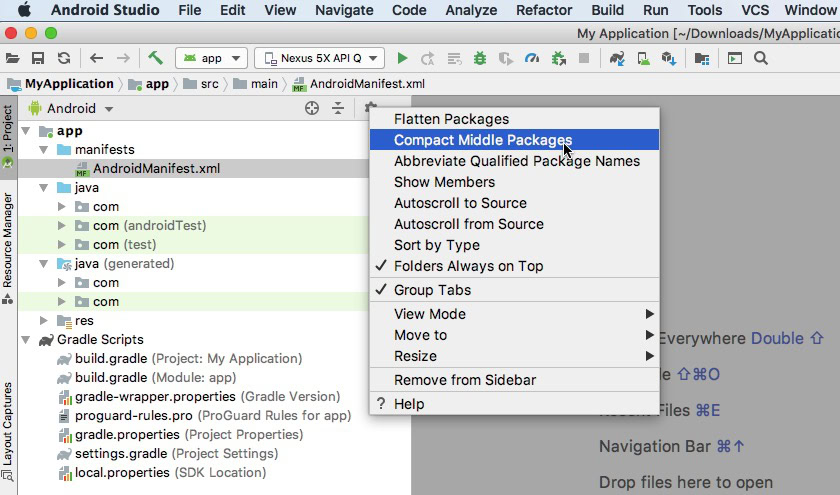This screenshot has width=840, height=495.
Task: Enable Autoscroll from Source
Action: [514, 224]
